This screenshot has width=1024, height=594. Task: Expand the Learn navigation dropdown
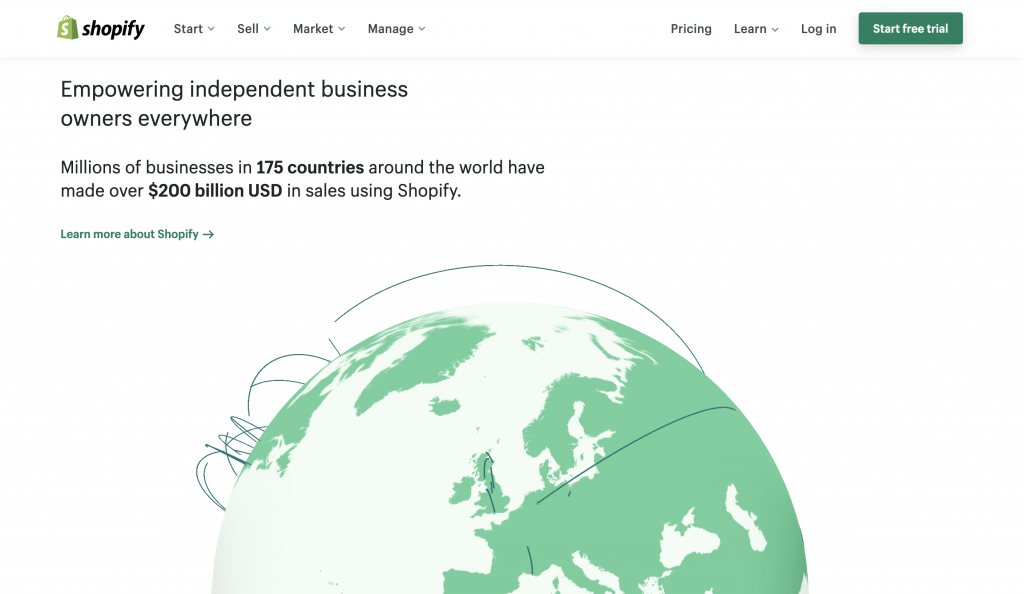click(748, 29)
